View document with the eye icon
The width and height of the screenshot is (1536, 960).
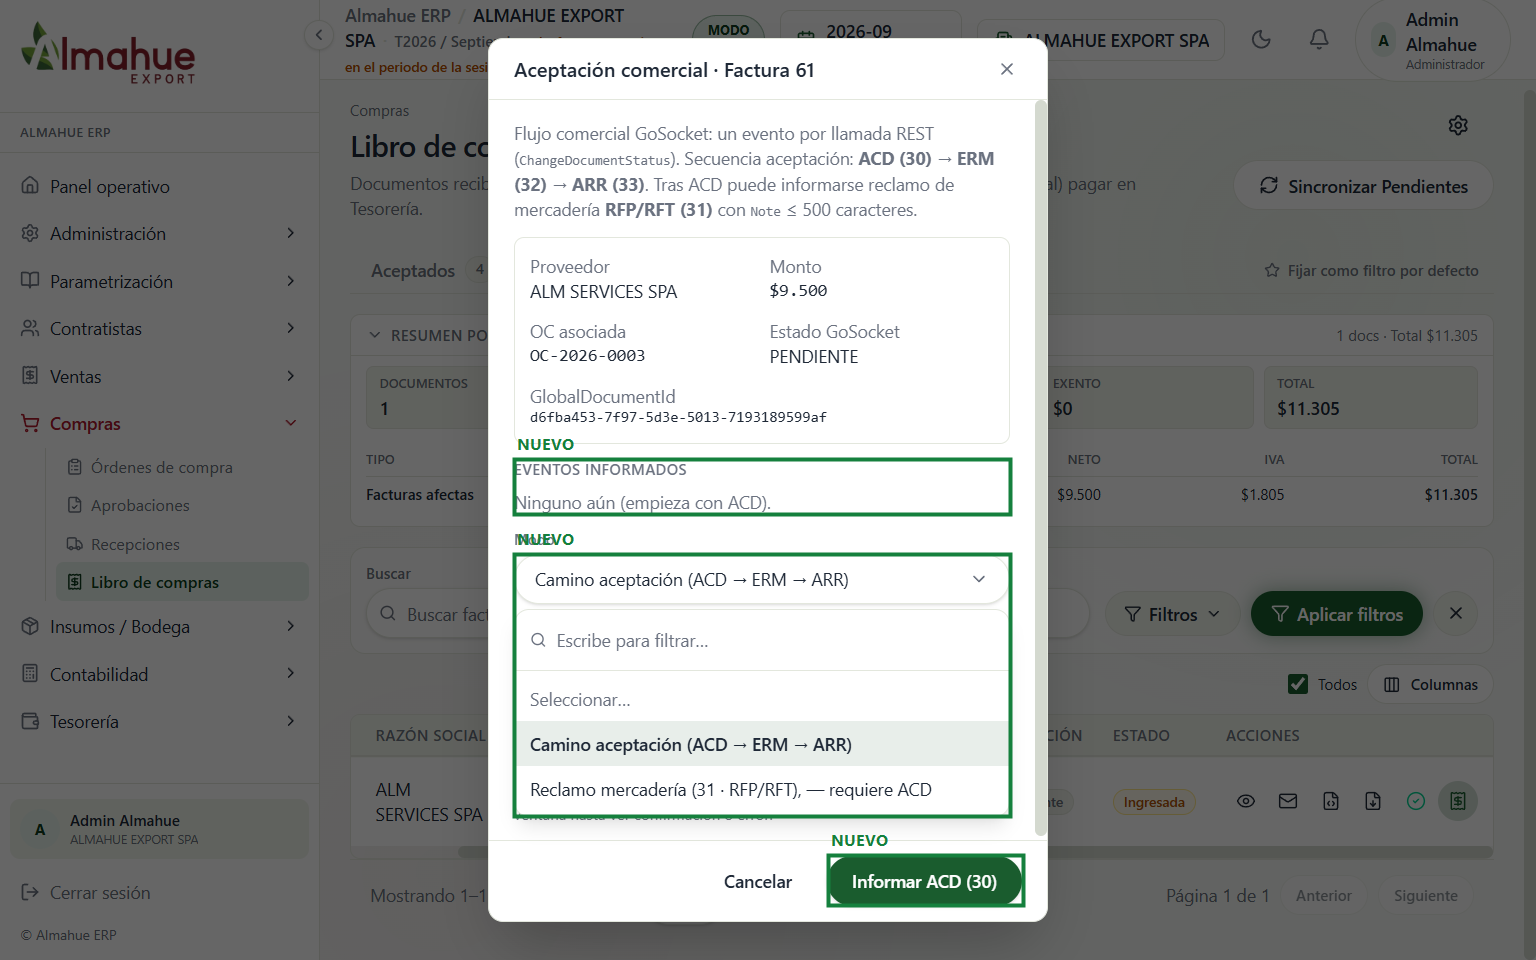click(1246, 801)
